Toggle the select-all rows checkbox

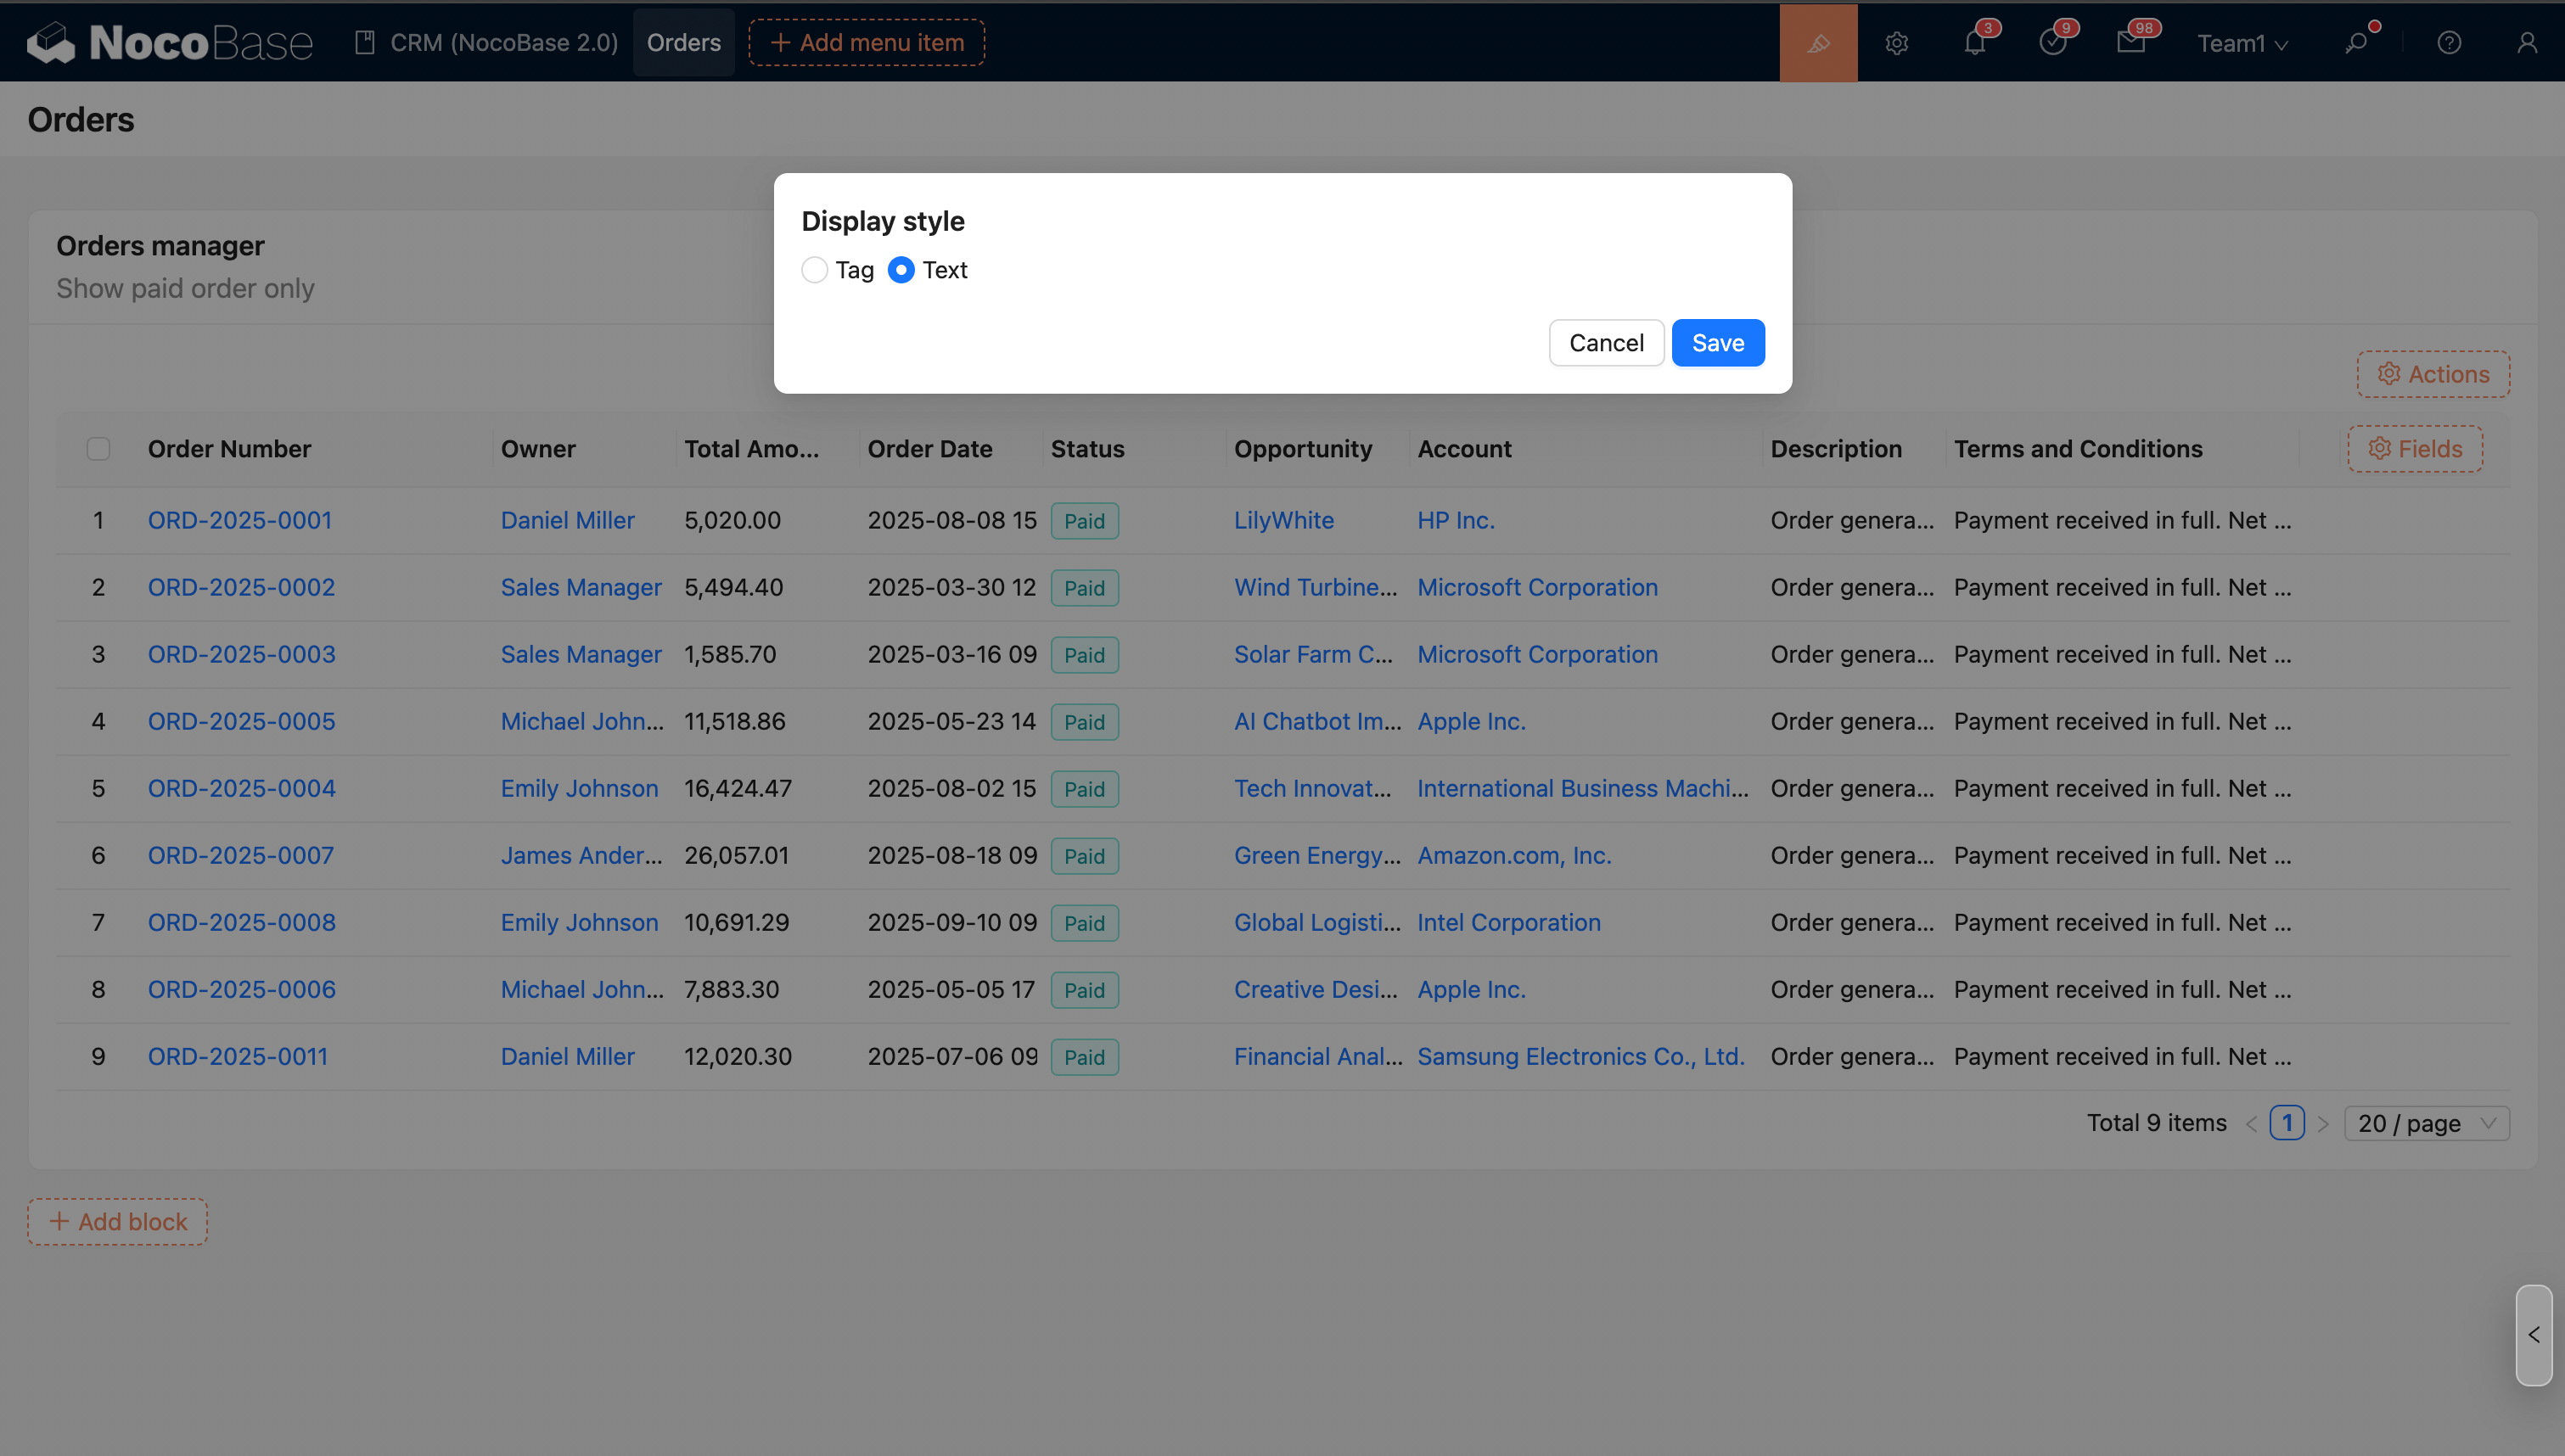pos(98,449)
